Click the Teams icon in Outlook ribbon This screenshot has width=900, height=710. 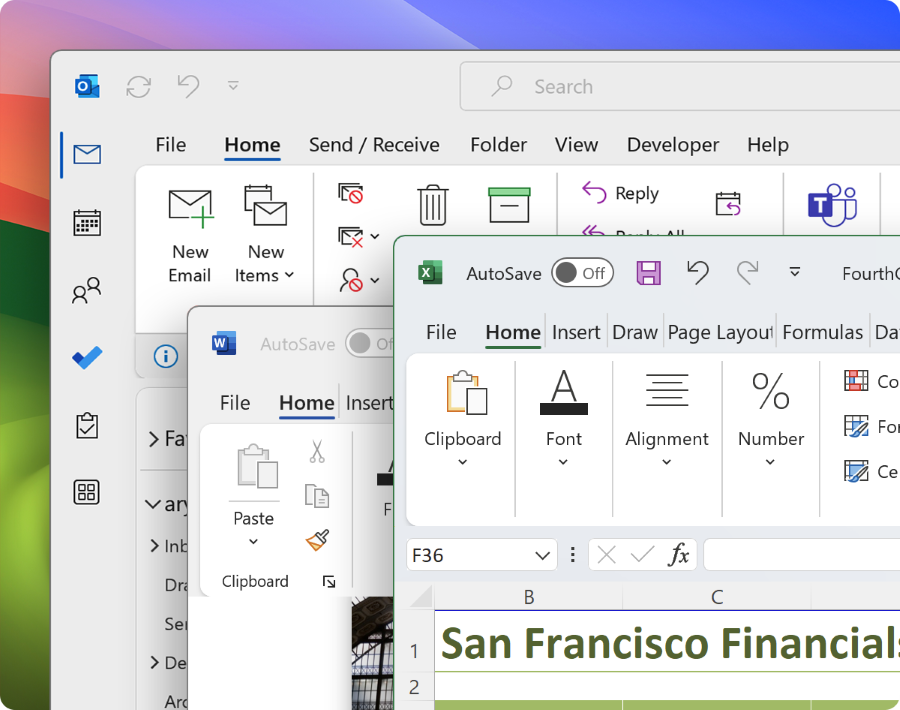(x=832, y=206)
